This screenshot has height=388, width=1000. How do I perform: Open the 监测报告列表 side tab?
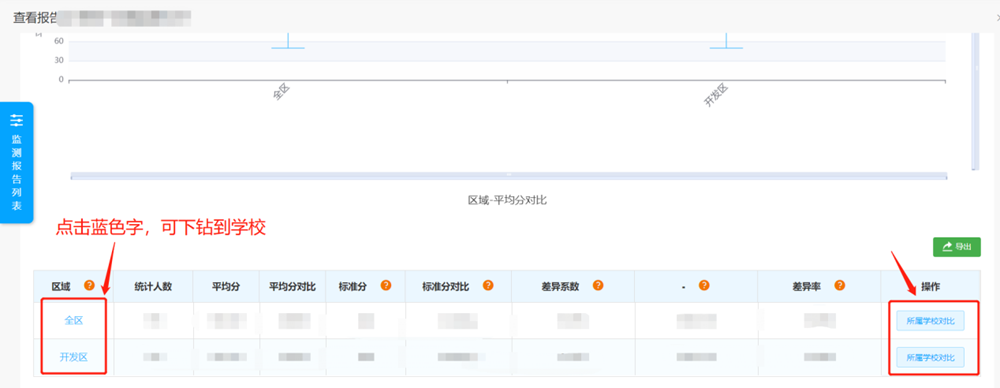click(17, 163)
